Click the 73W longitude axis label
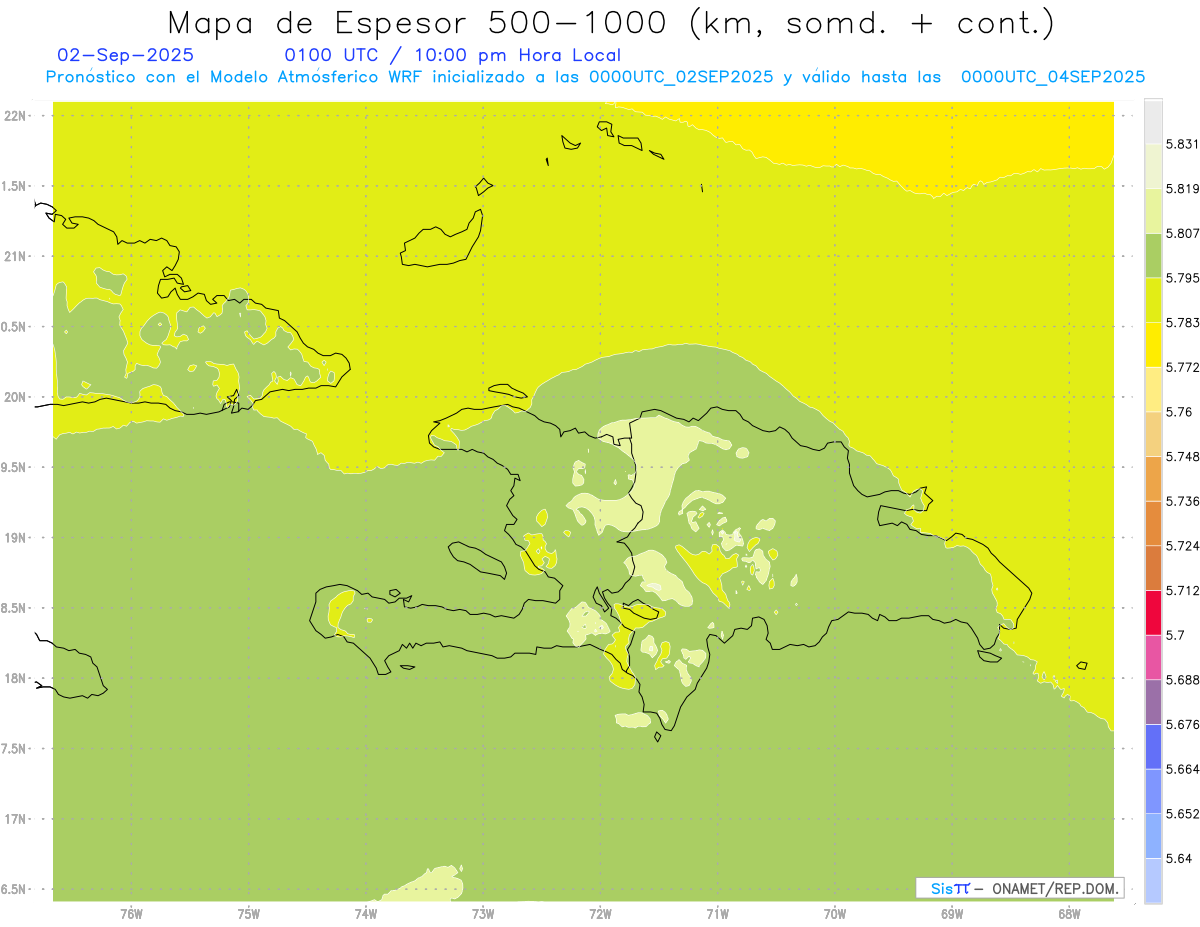Screen dimensions: 1200x927 [483, 914]
